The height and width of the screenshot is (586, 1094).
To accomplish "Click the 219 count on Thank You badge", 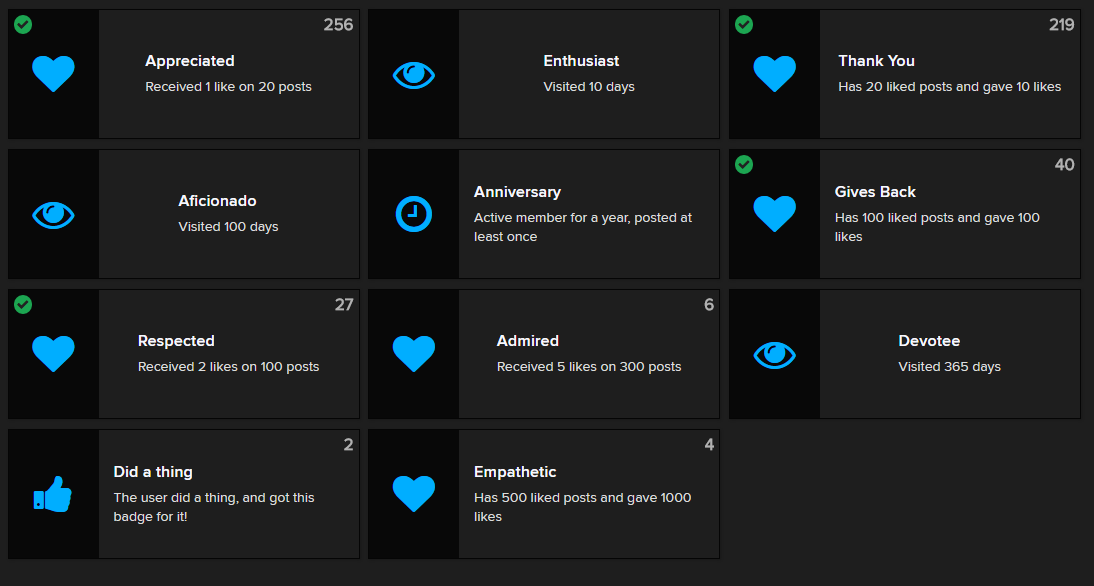I will point(1061,25).
